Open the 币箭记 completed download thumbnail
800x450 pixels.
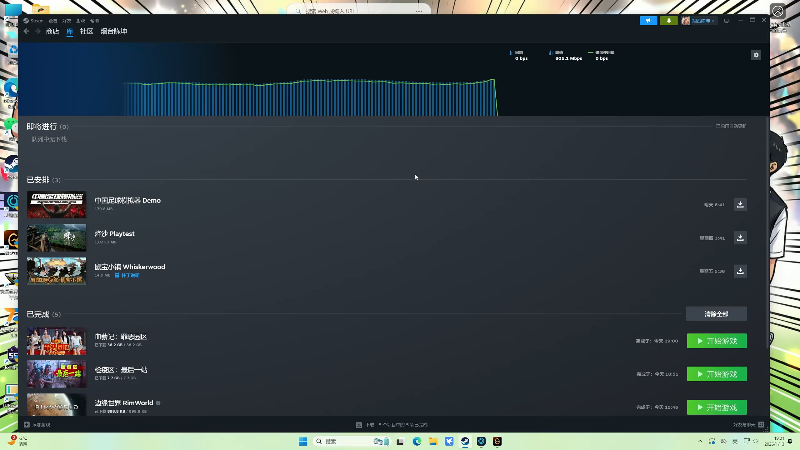click(57, 341)
